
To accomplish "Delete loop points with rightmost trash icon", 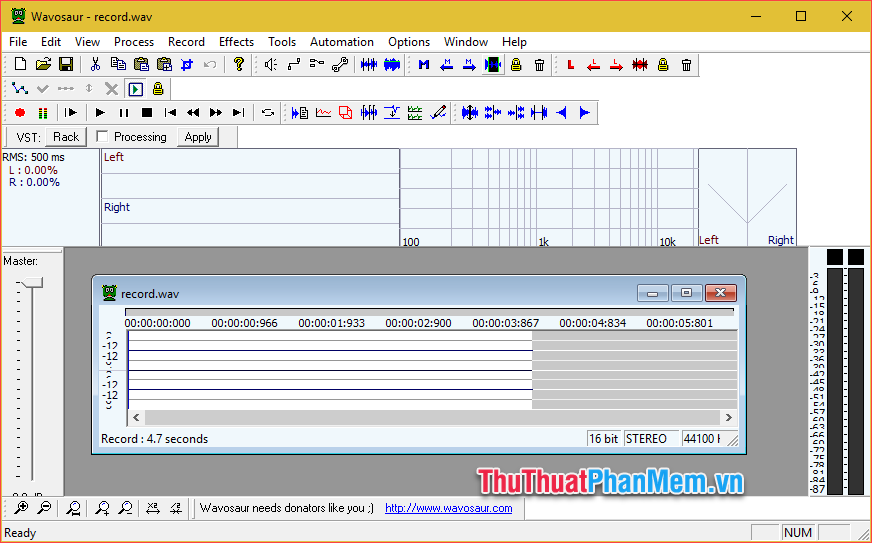I will click(686, 65).
